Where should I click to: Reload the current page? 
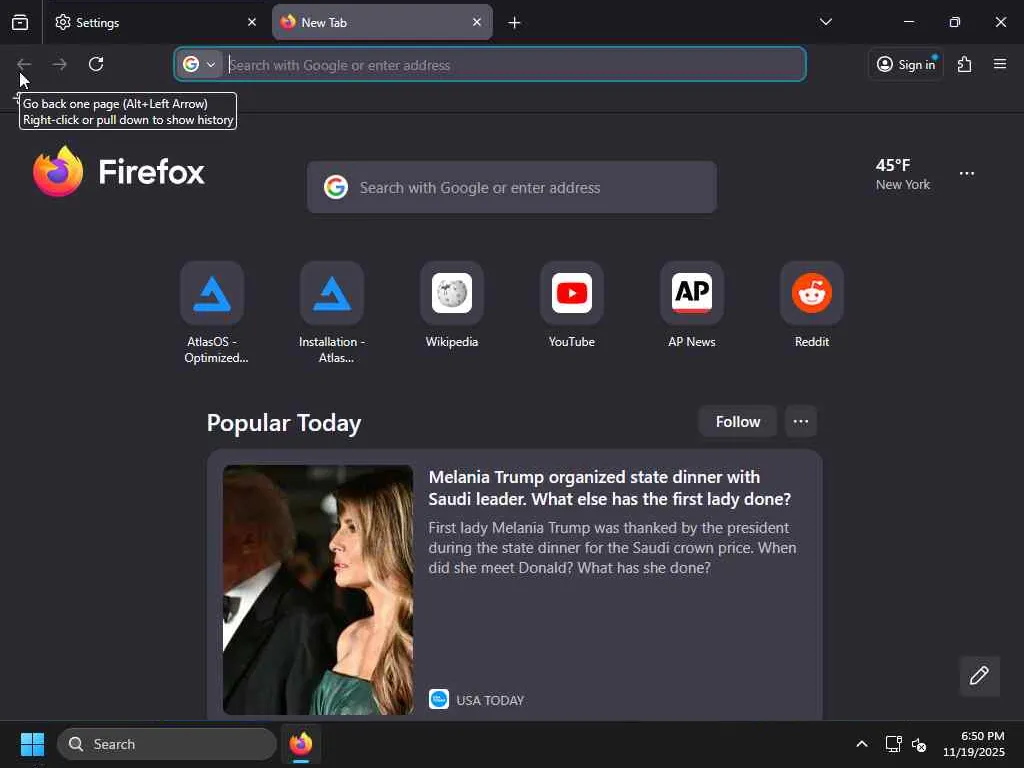tap(96, 64)
